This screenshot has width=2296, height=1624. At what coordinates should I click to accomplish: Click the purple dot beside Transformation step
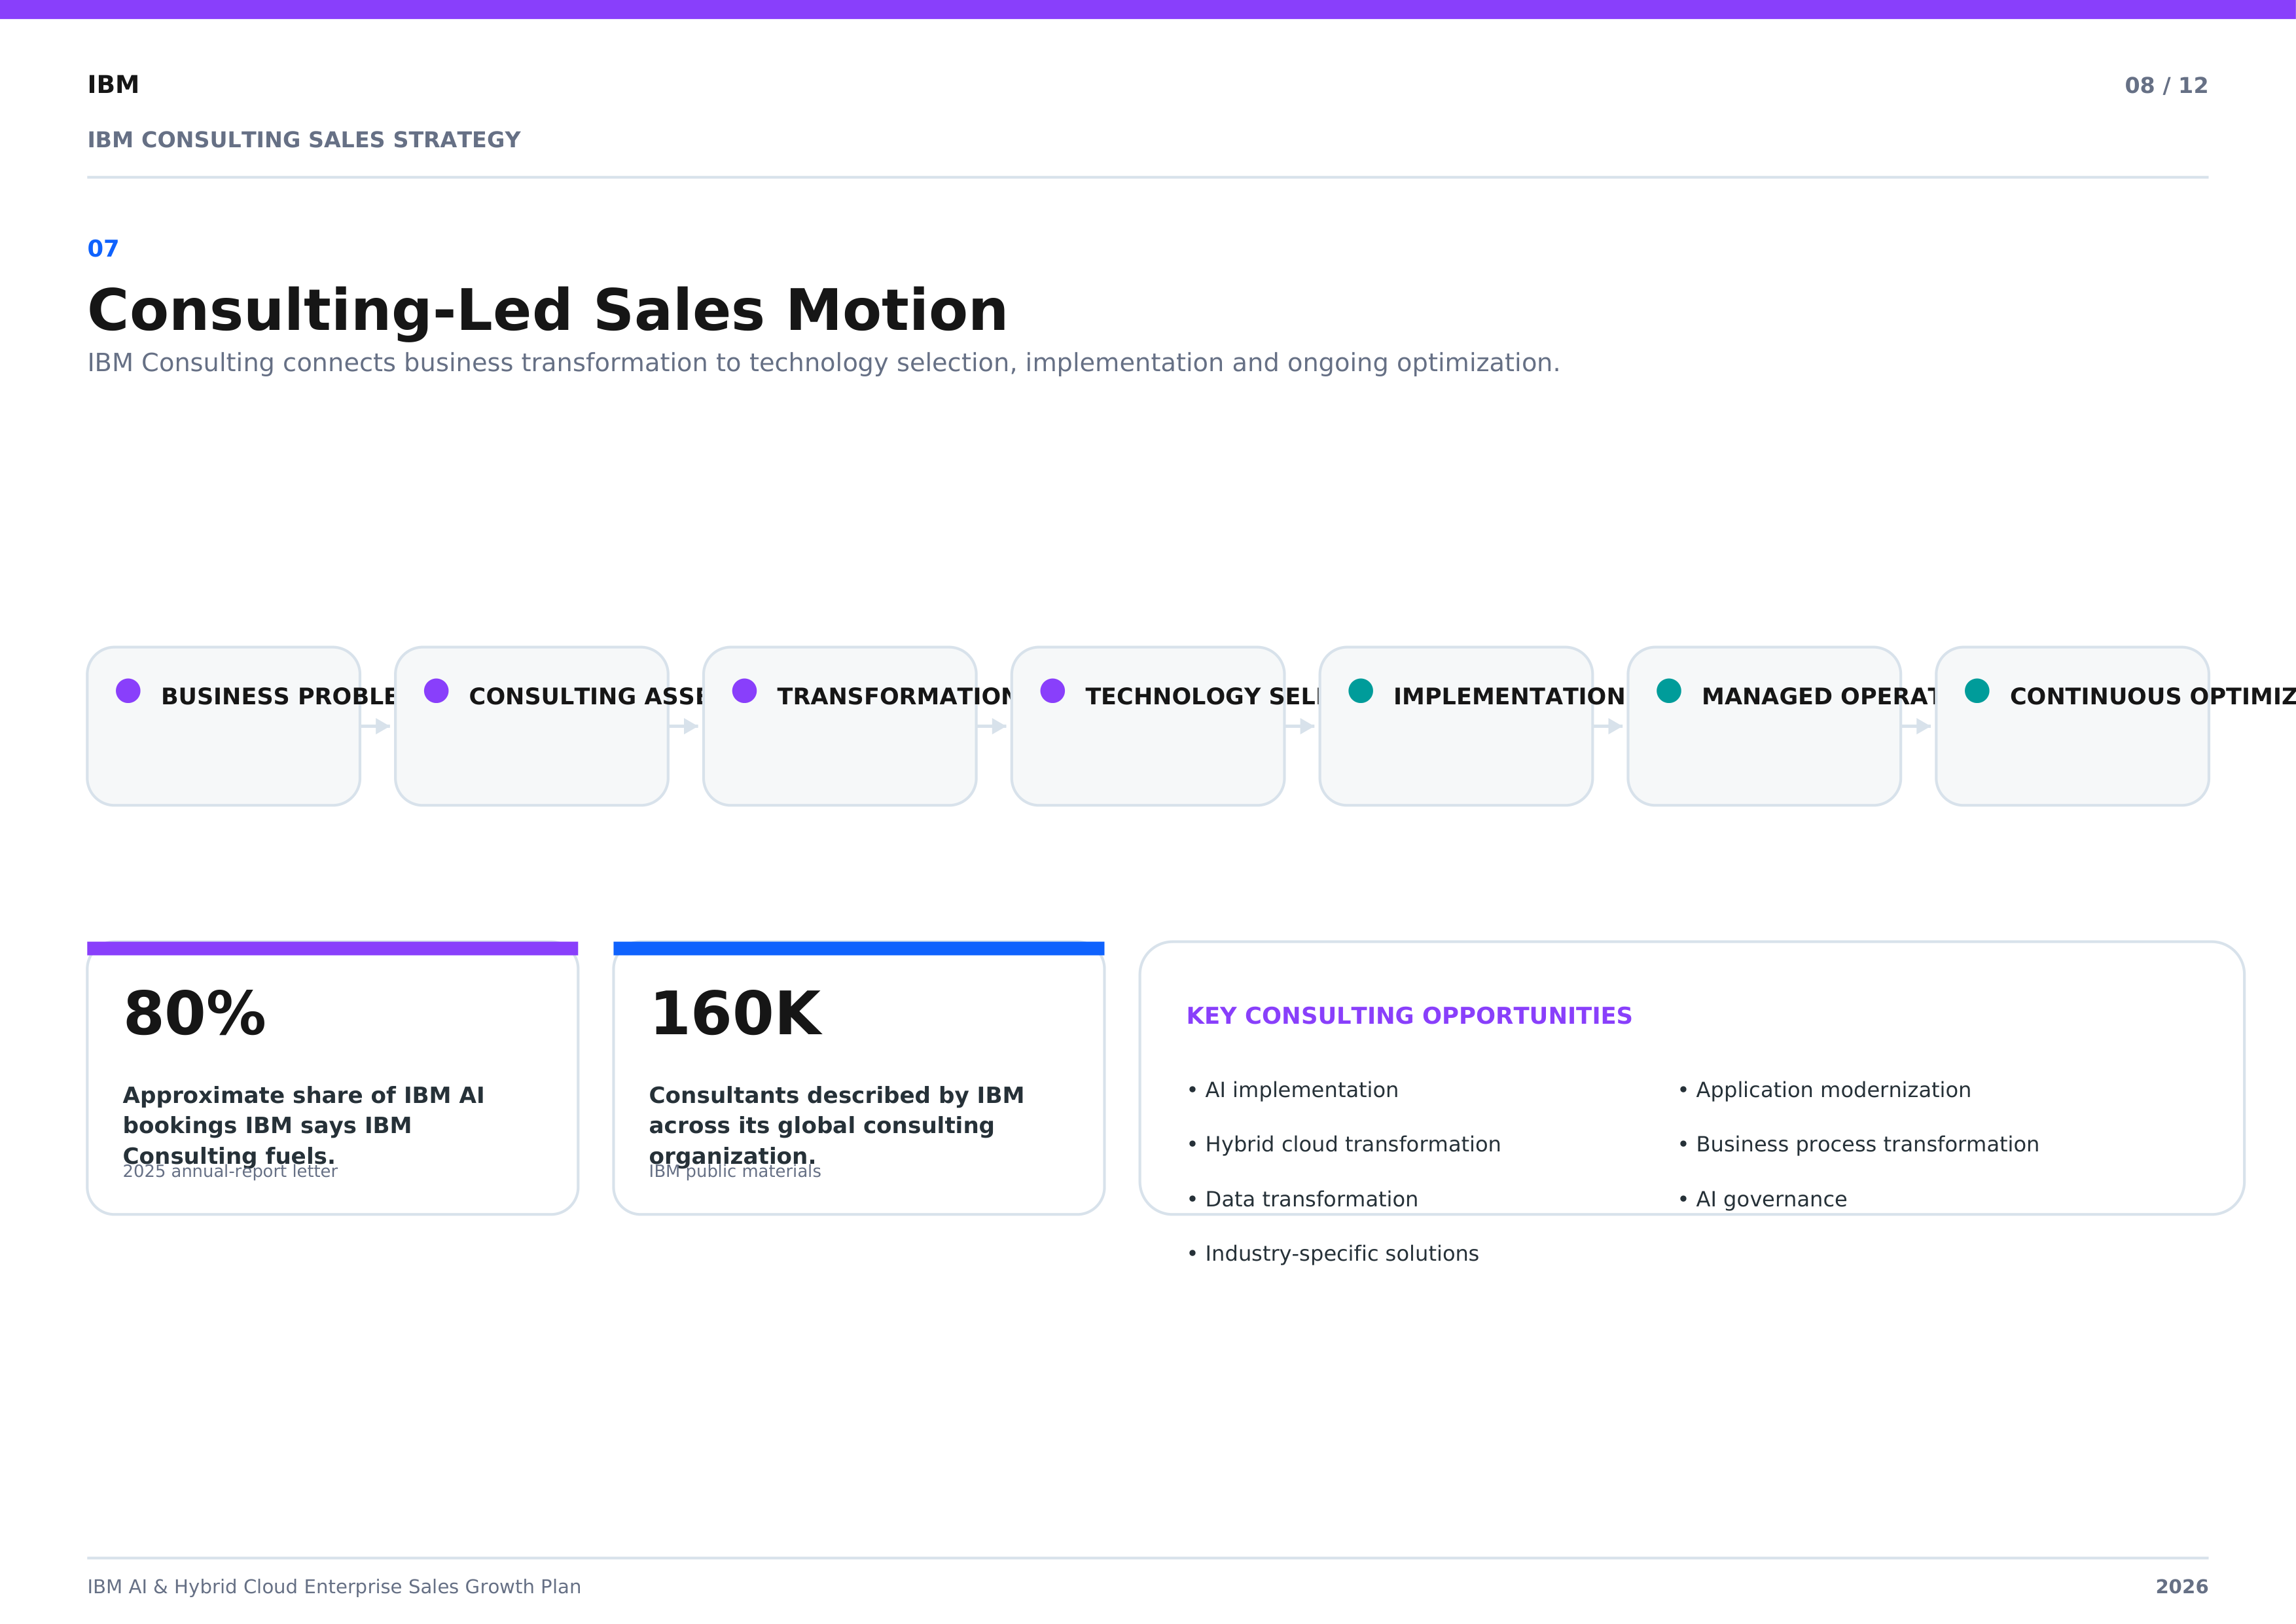744,691
